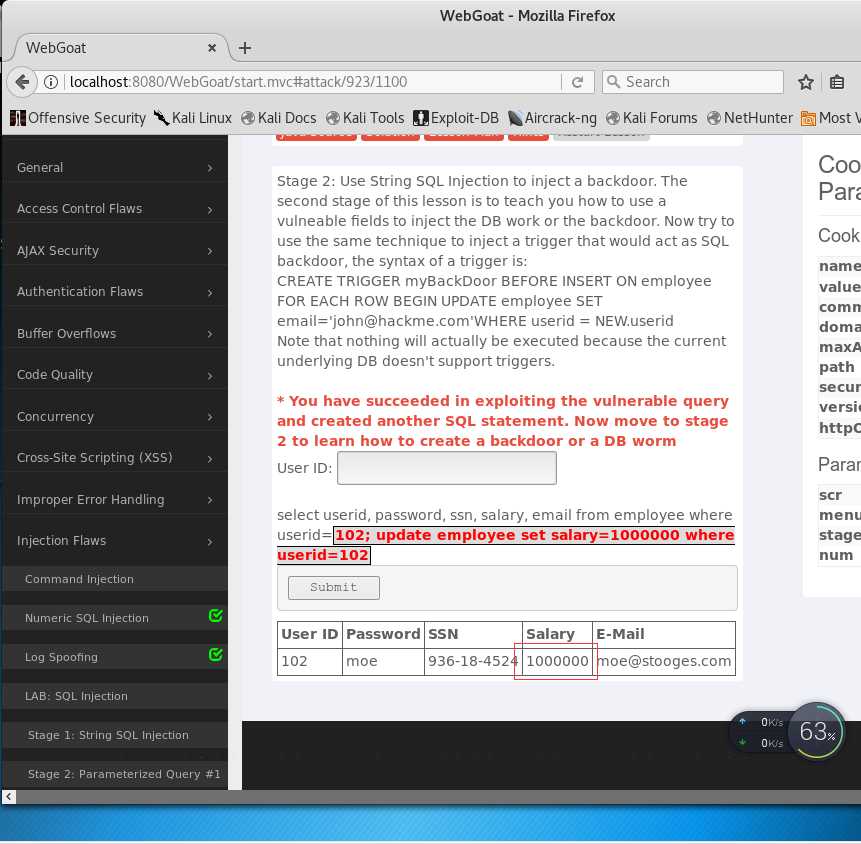This screenshot has height=844, width=861.
Task: Open the Command Injection lesson
Action: tap(115, 579)
